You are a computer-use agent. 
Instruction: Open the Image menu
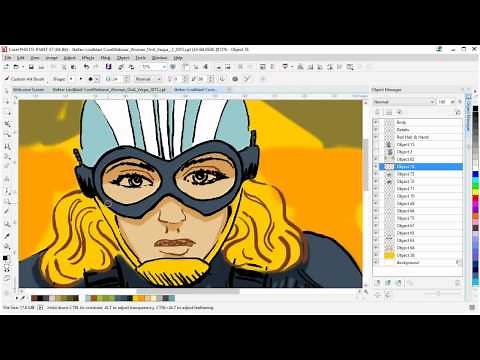51,58
